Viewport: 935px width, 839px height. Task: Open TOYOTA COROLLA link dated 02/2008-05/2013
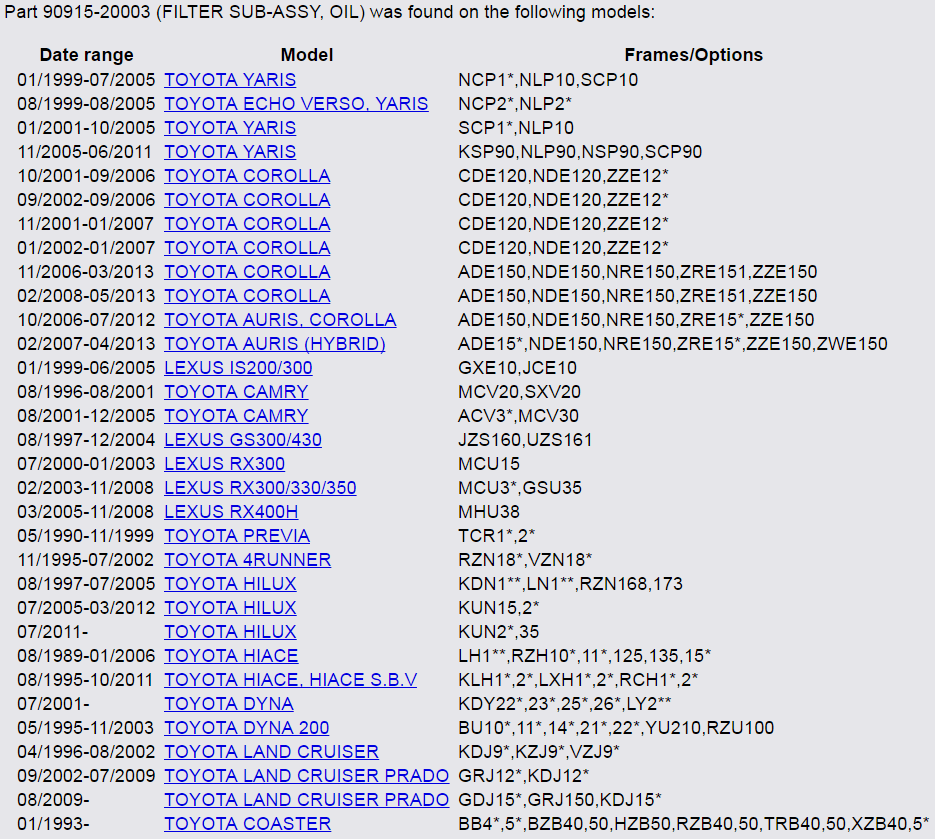[x=247, y=296]
